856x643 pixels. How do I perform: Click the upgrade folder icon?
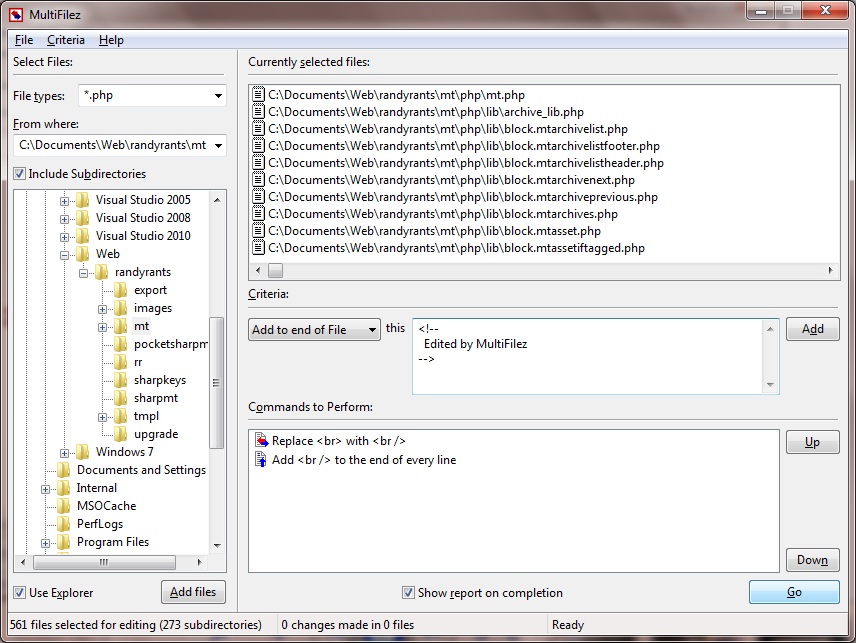tap(121, 434)
